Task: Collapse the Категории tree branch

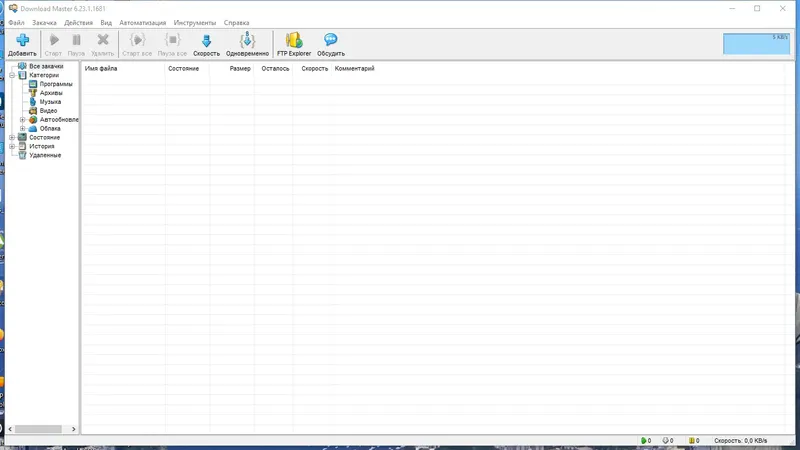Action: (12, 76)
